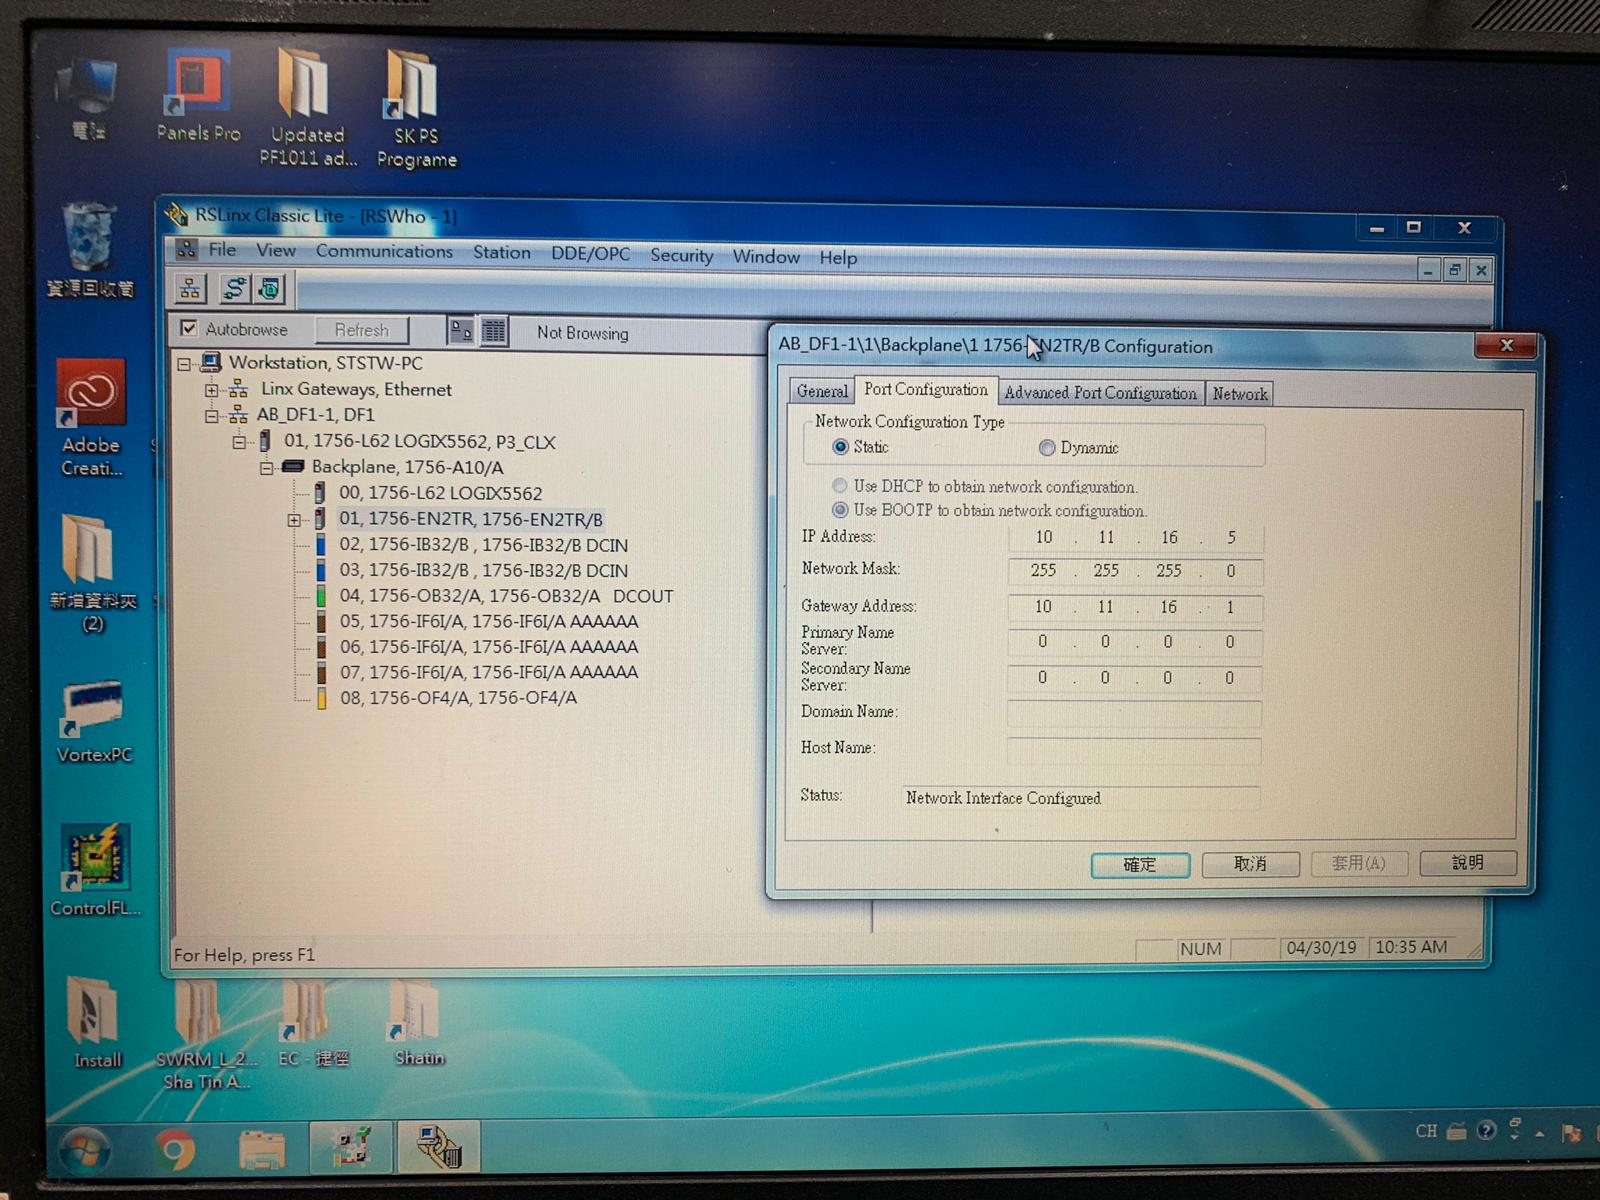Switch to Advanced Port Configuration tab
The image size is (1600, 1200).
[1100, 393]
